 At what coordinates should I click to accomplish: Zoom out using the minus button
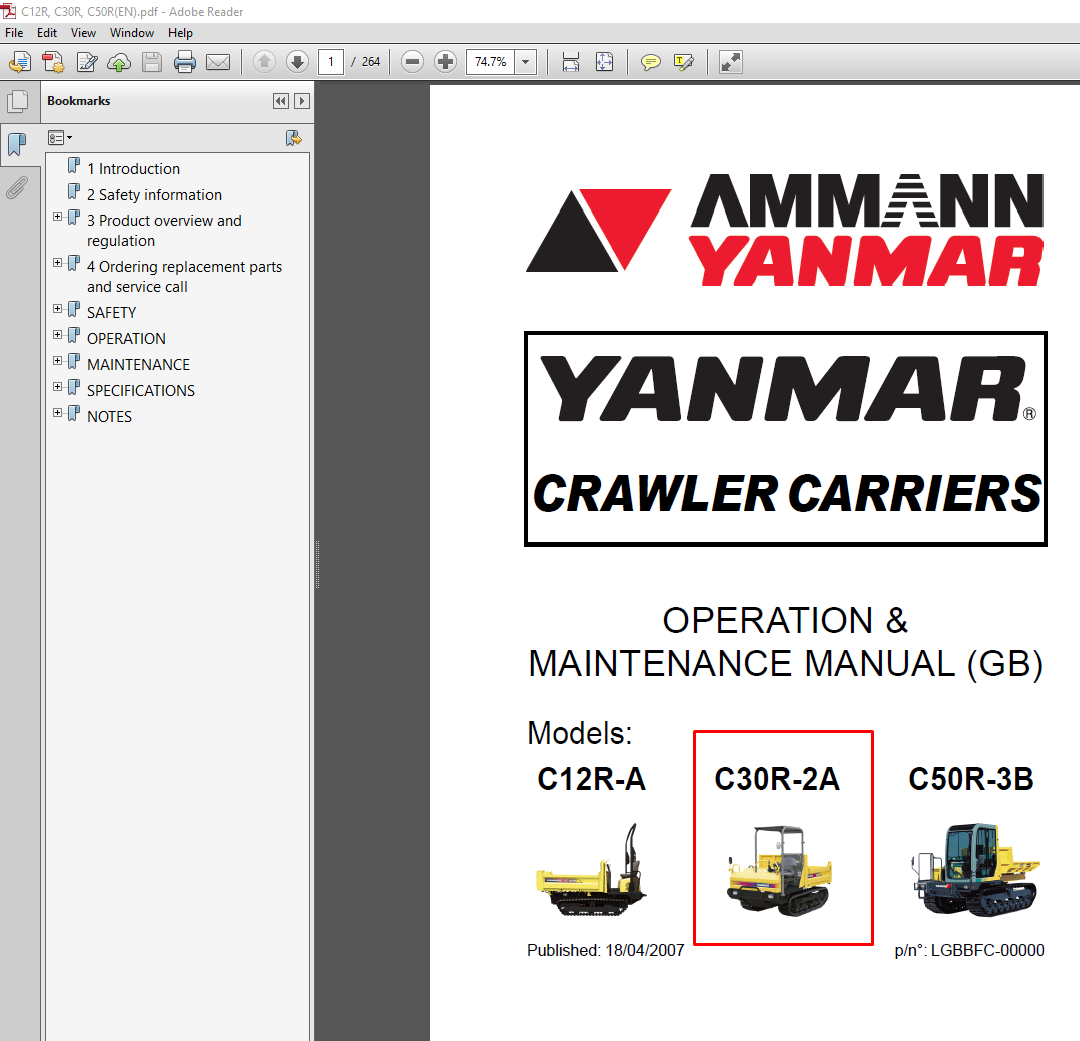click(412, 62)
